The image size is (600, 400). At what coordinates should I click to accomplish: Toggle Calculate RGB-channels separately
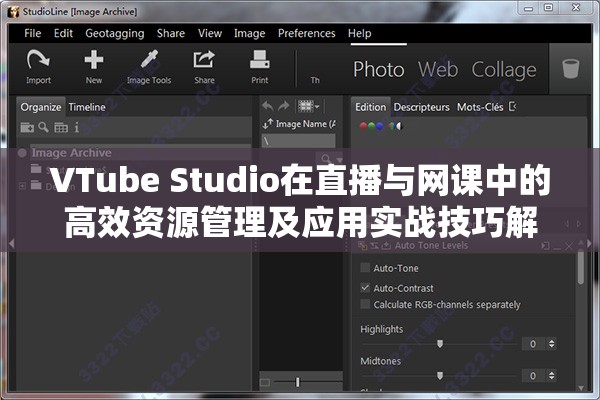[365, 304]
